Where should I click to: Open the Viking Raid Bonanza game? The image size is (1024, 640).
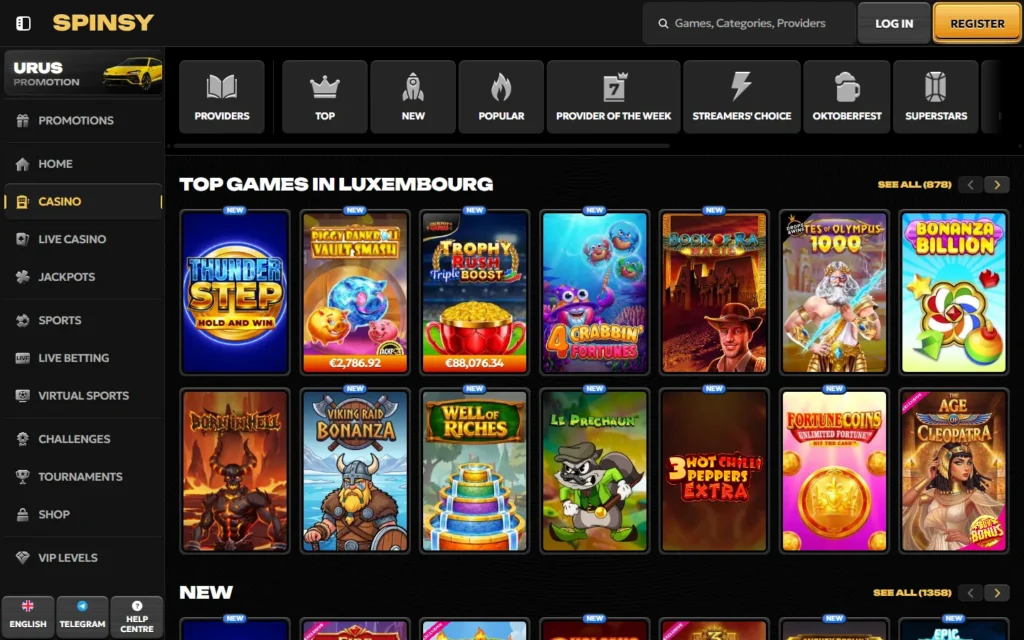[x=355, y=471]
